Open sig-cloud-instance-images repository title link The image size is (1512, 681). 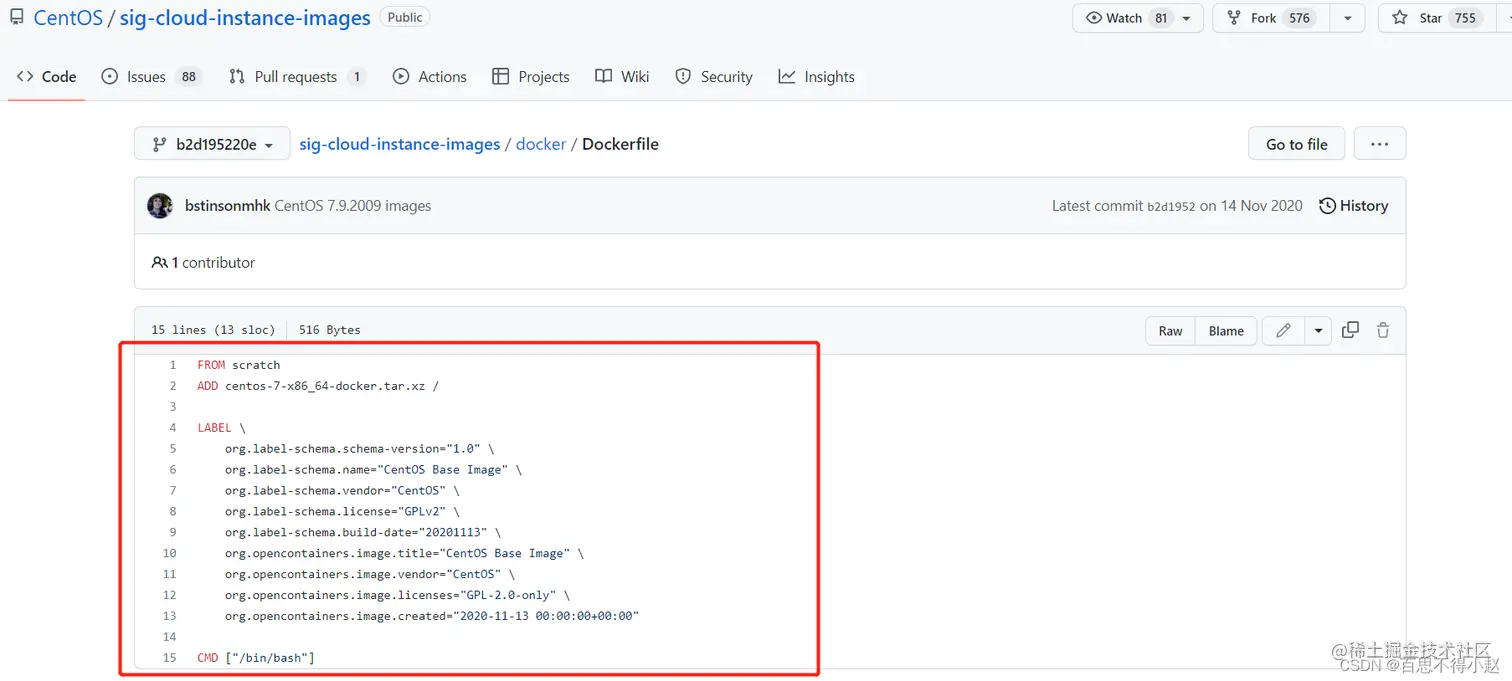[245, 18]
